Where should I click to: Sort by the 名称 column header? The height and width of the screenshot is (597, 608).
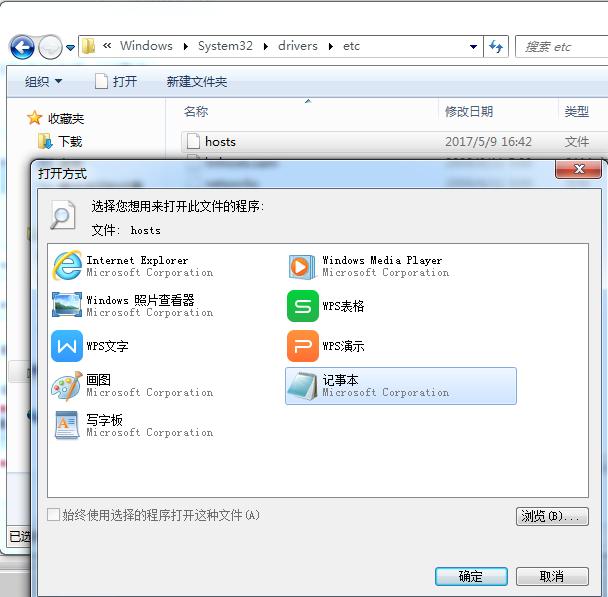(x=196, y=112)
